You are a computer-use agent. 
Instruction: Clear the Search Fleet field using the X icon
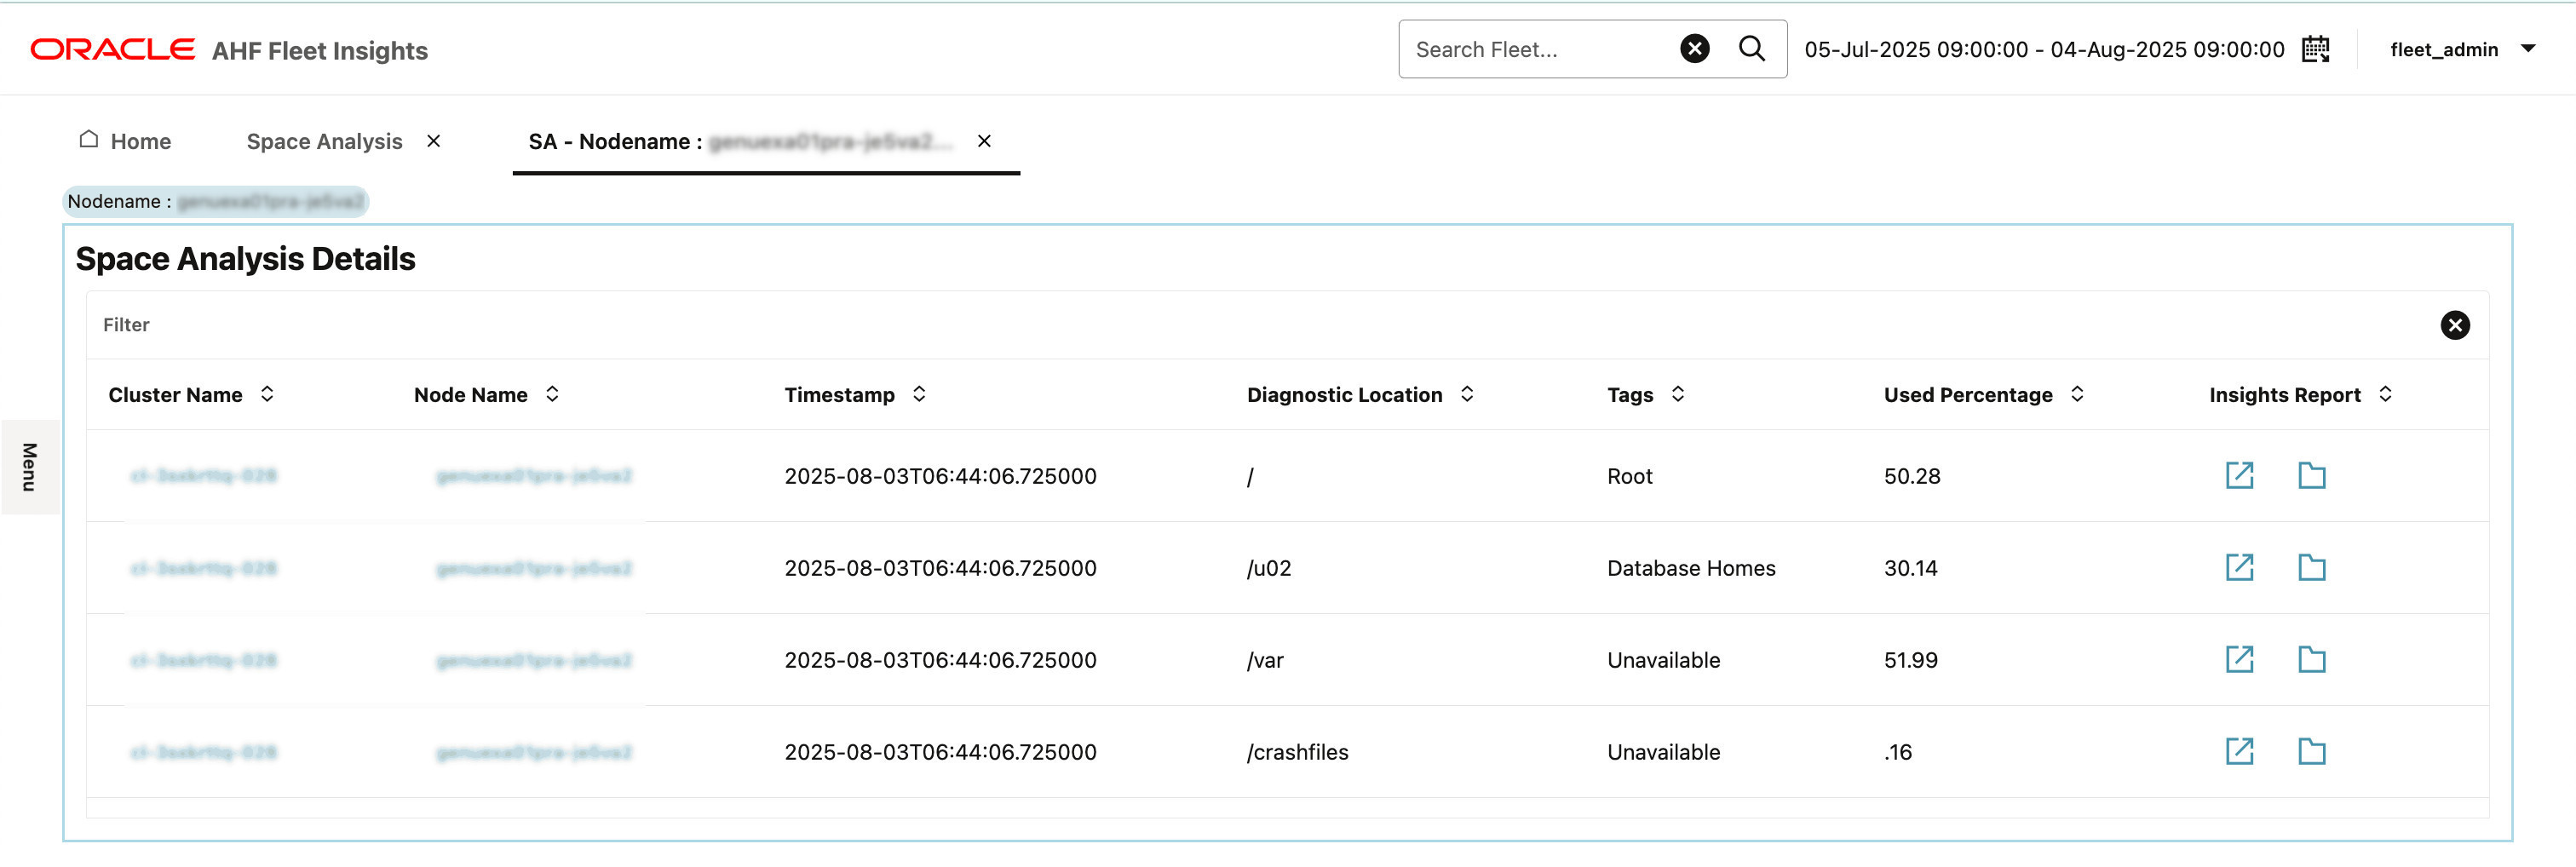1693,48
